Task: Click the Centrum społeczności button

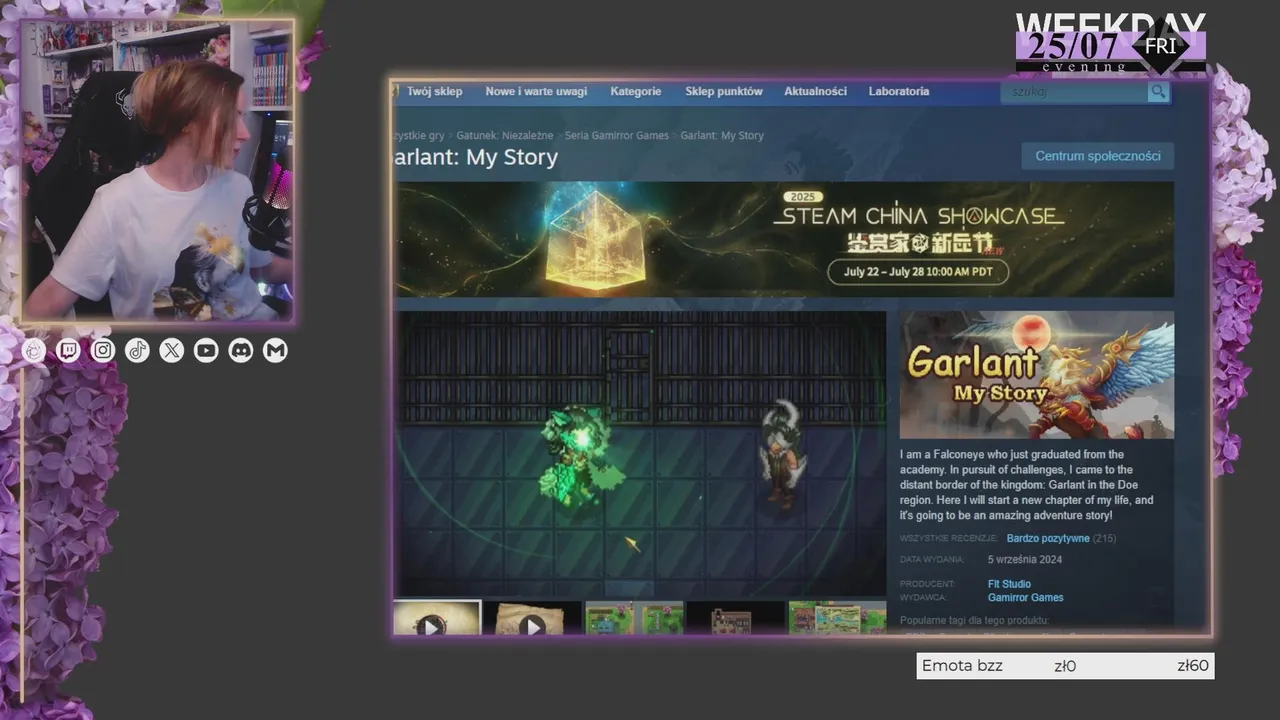Action: pyautogui.click(x=1098, y=156)
